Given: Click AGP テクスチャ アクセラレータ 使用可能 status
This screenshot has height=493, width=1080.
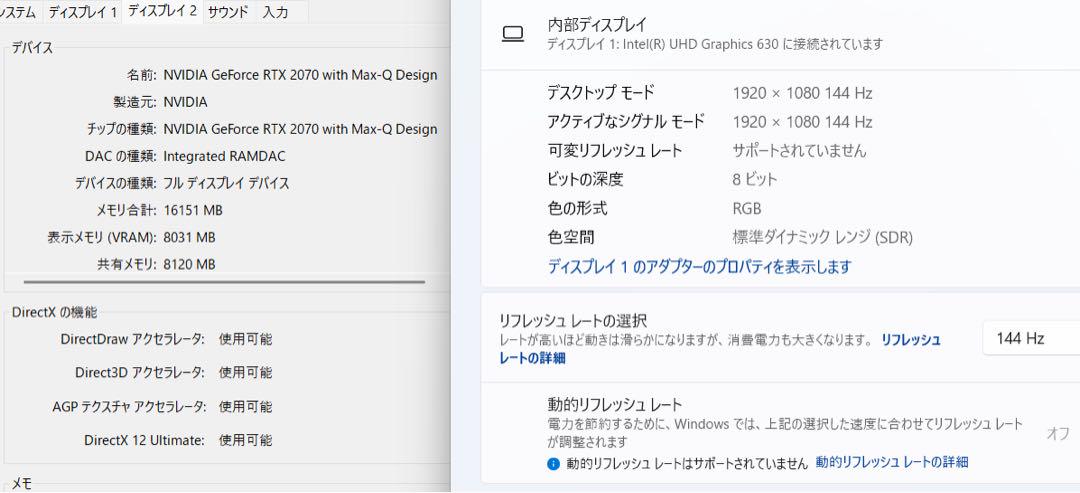Looking at the screenshot, I should click(x=245, y=406).
